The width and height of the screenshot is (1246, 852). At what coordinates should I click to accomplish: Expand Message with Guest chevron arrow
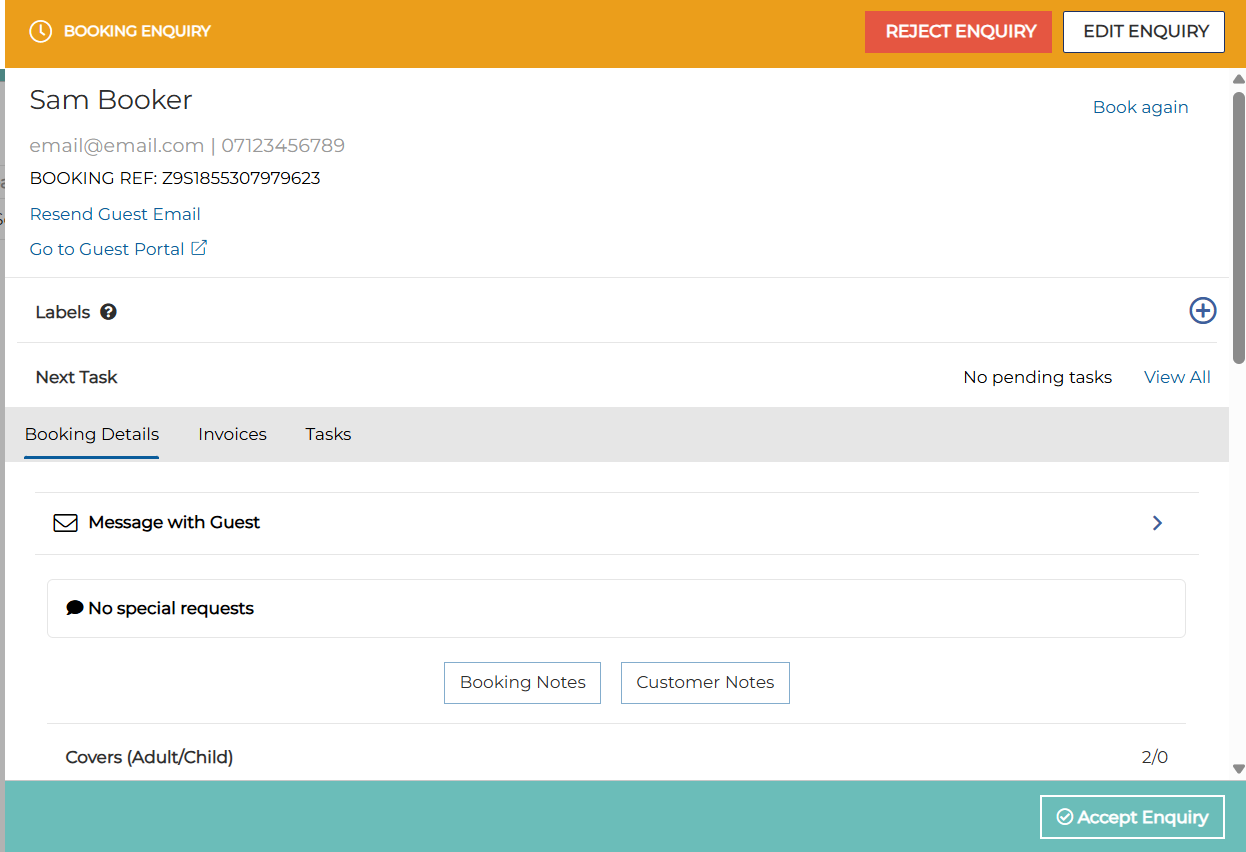point(1157,523)
